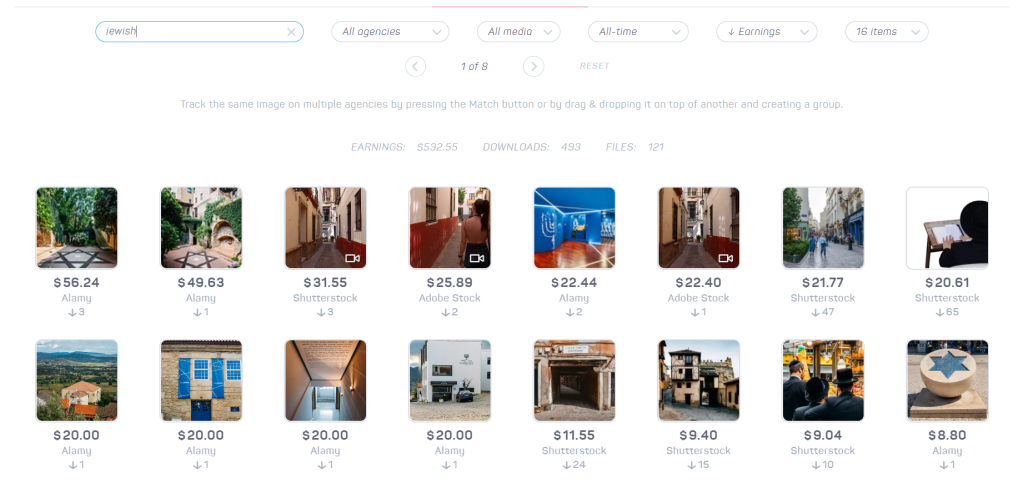Open the 16 items per page dropdown
The image size is (1023, 493).
click(x=887, y=31)
